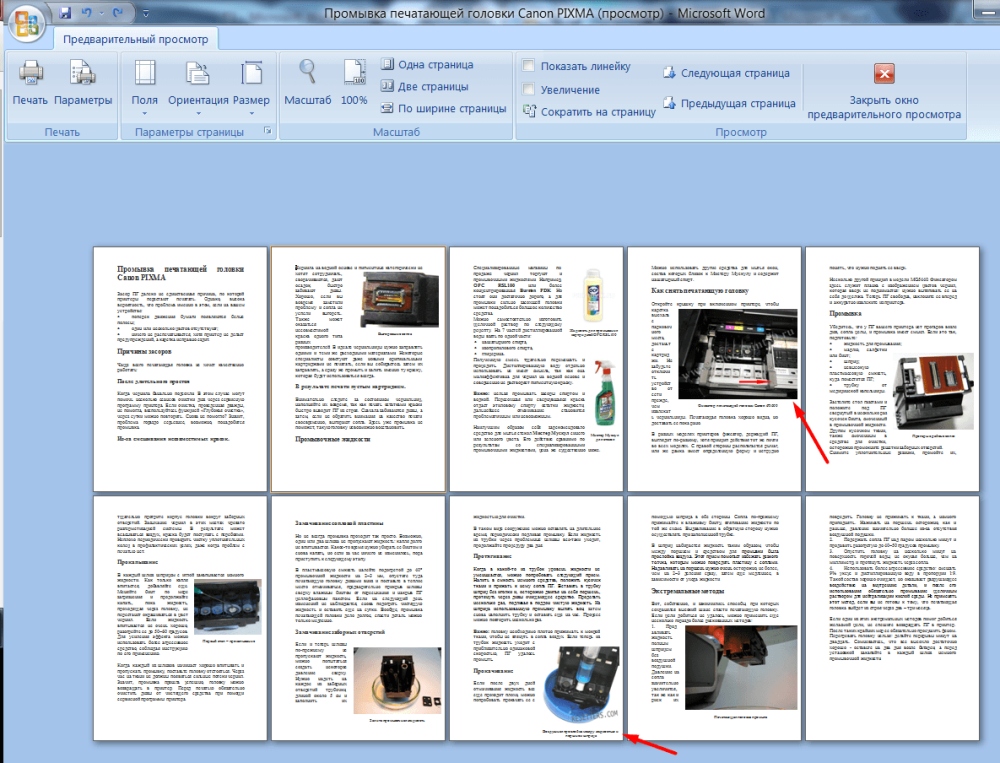
Task: Click the red close preview icon
Action: pos(884,73)
